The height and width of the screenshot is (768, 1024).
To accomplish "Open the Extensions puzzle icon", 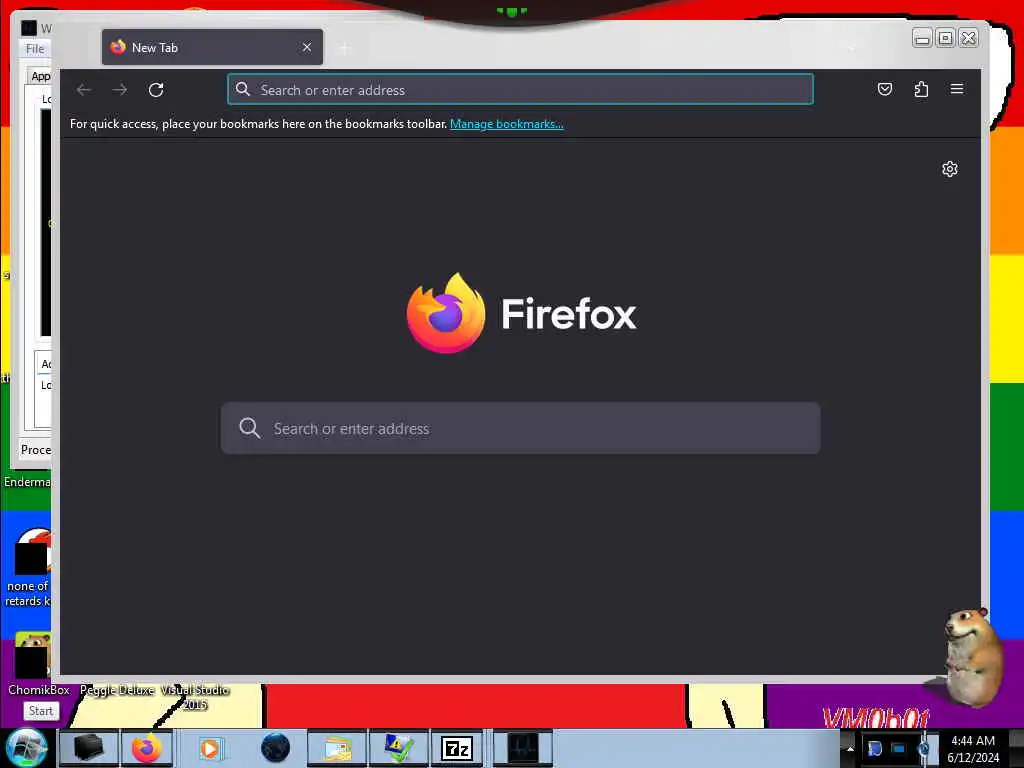I will [921, 89].
